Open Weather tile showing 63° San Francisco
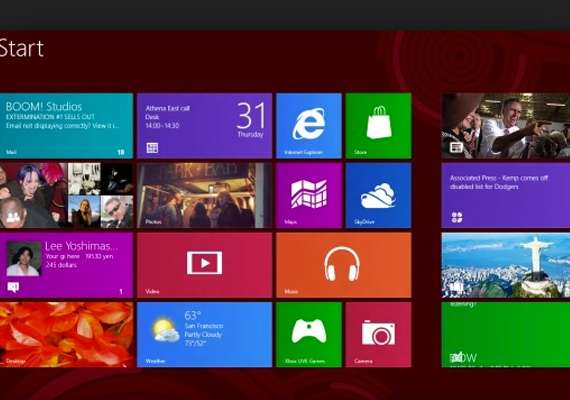This screenshot has width=570, height=400. pyautogui.click(x=204, y=335)
